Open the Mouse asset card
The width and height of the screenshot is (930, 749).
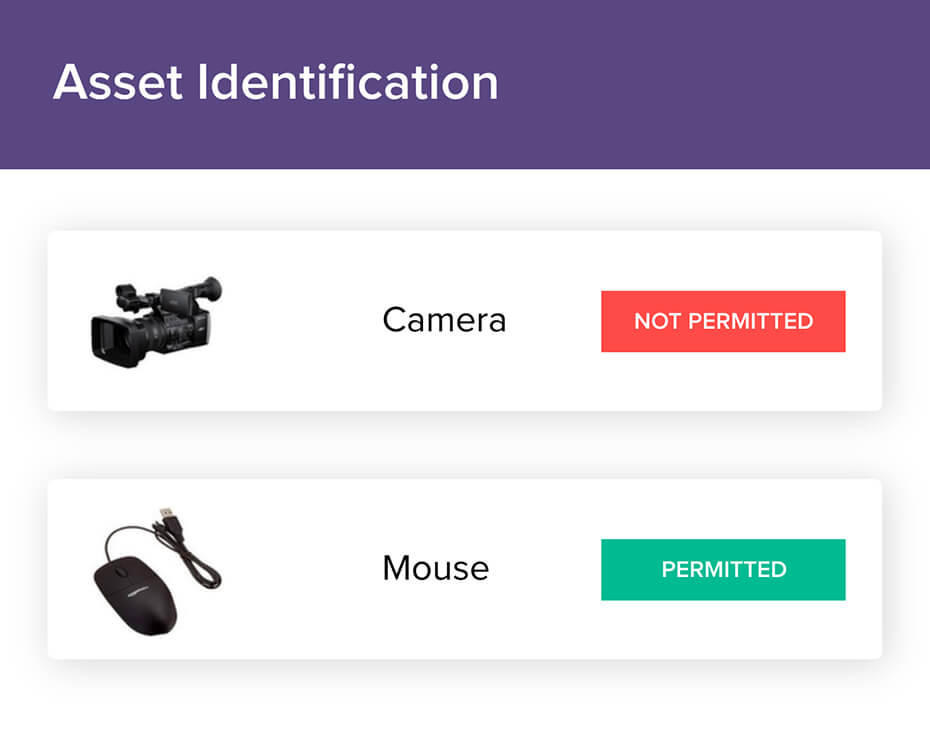(300, 630)
